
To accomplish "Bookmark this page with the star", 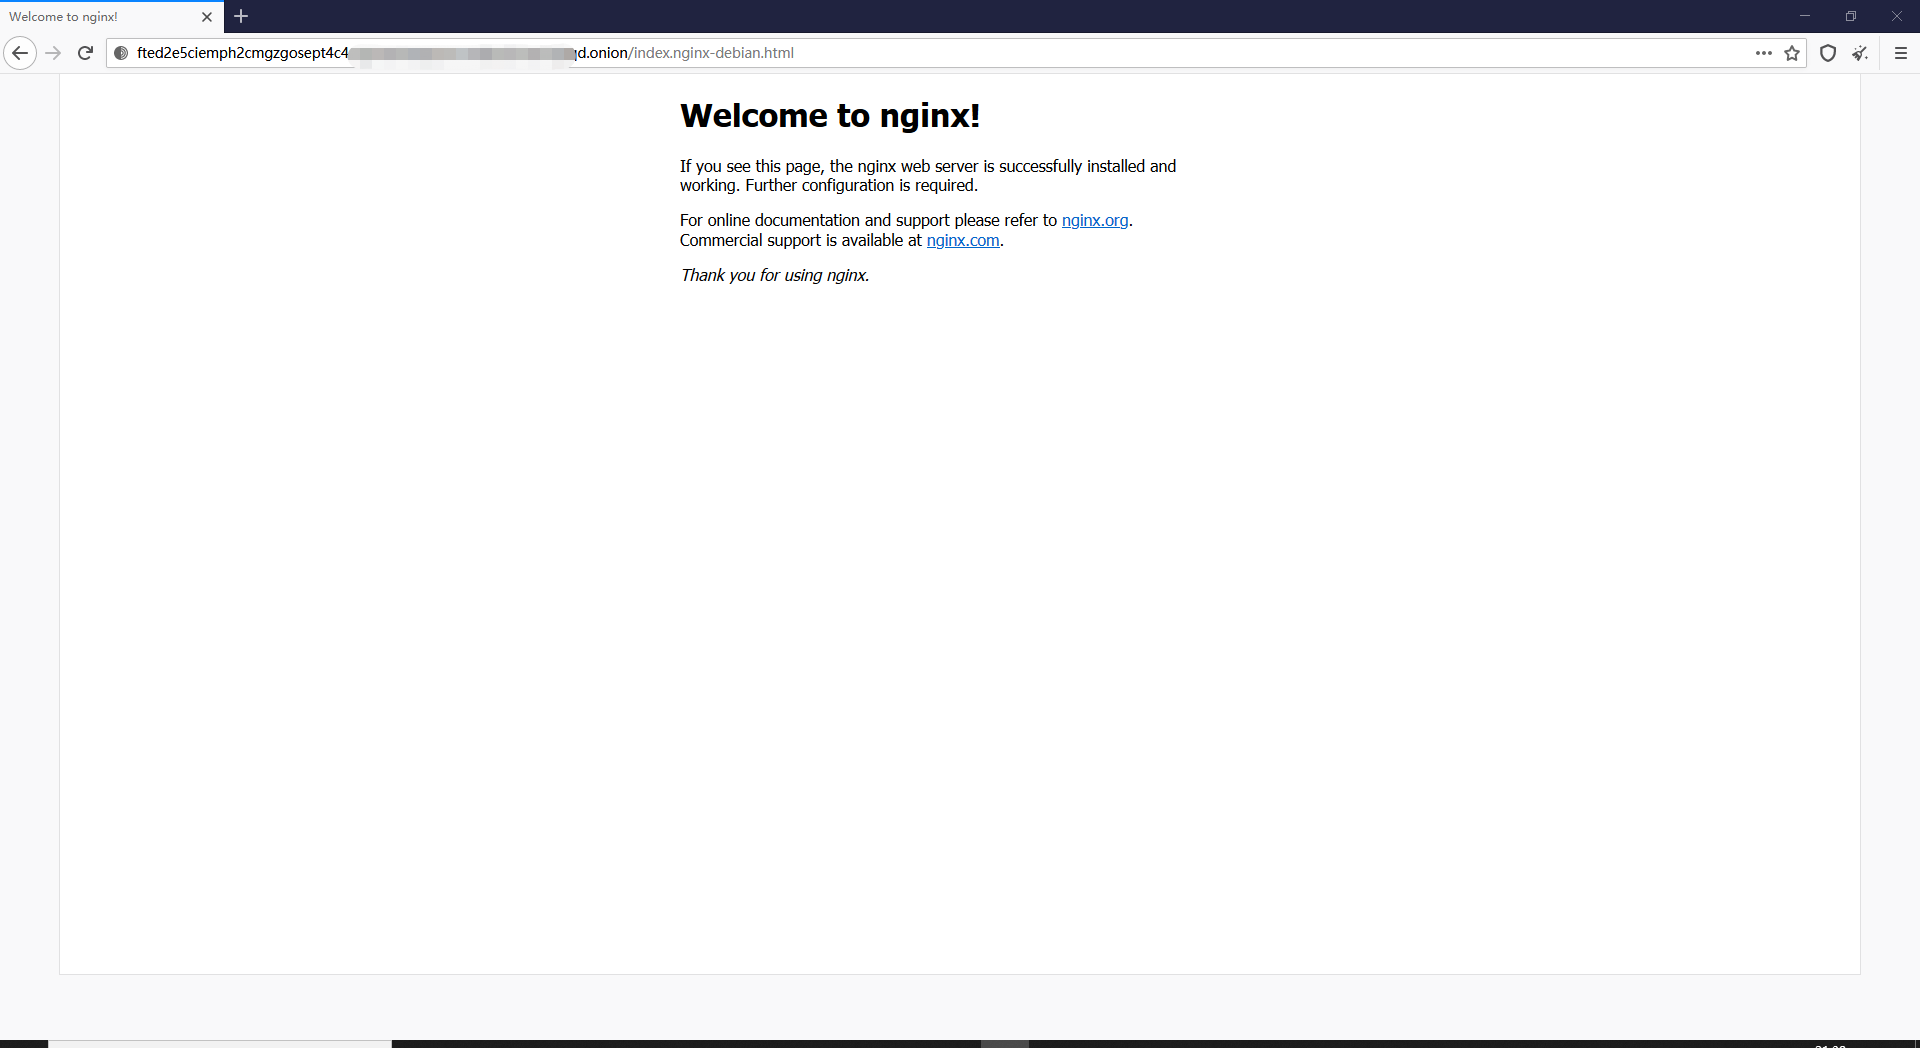I will click(1792, 53).
